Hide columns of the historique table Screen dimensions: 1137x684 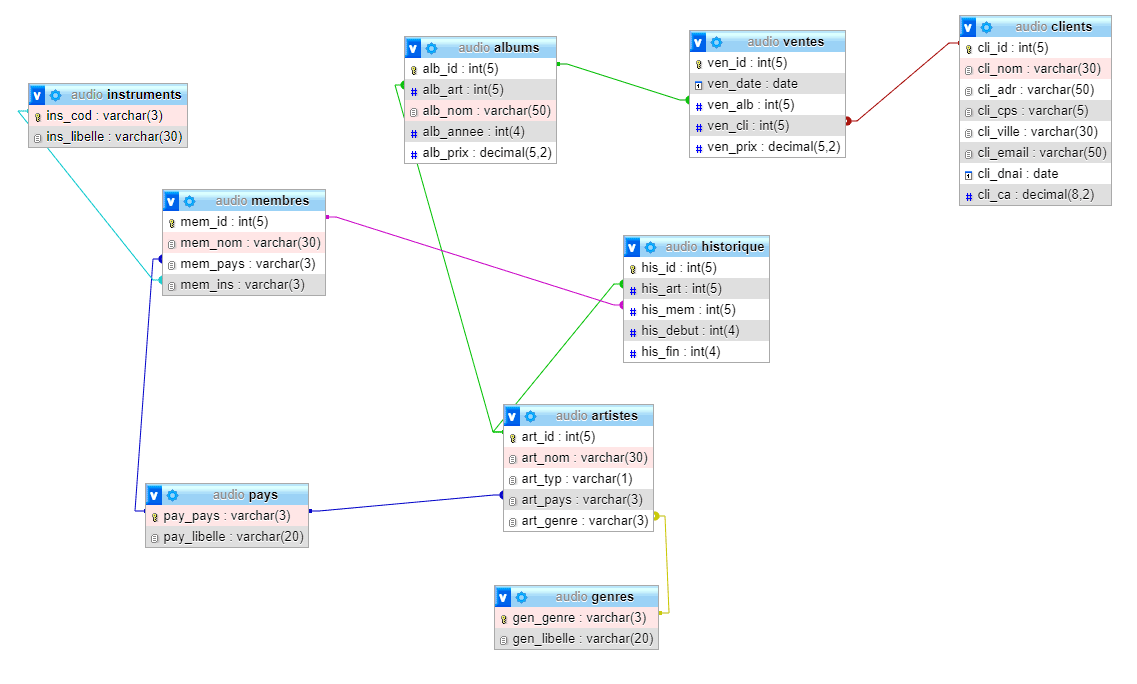point(632,247)
